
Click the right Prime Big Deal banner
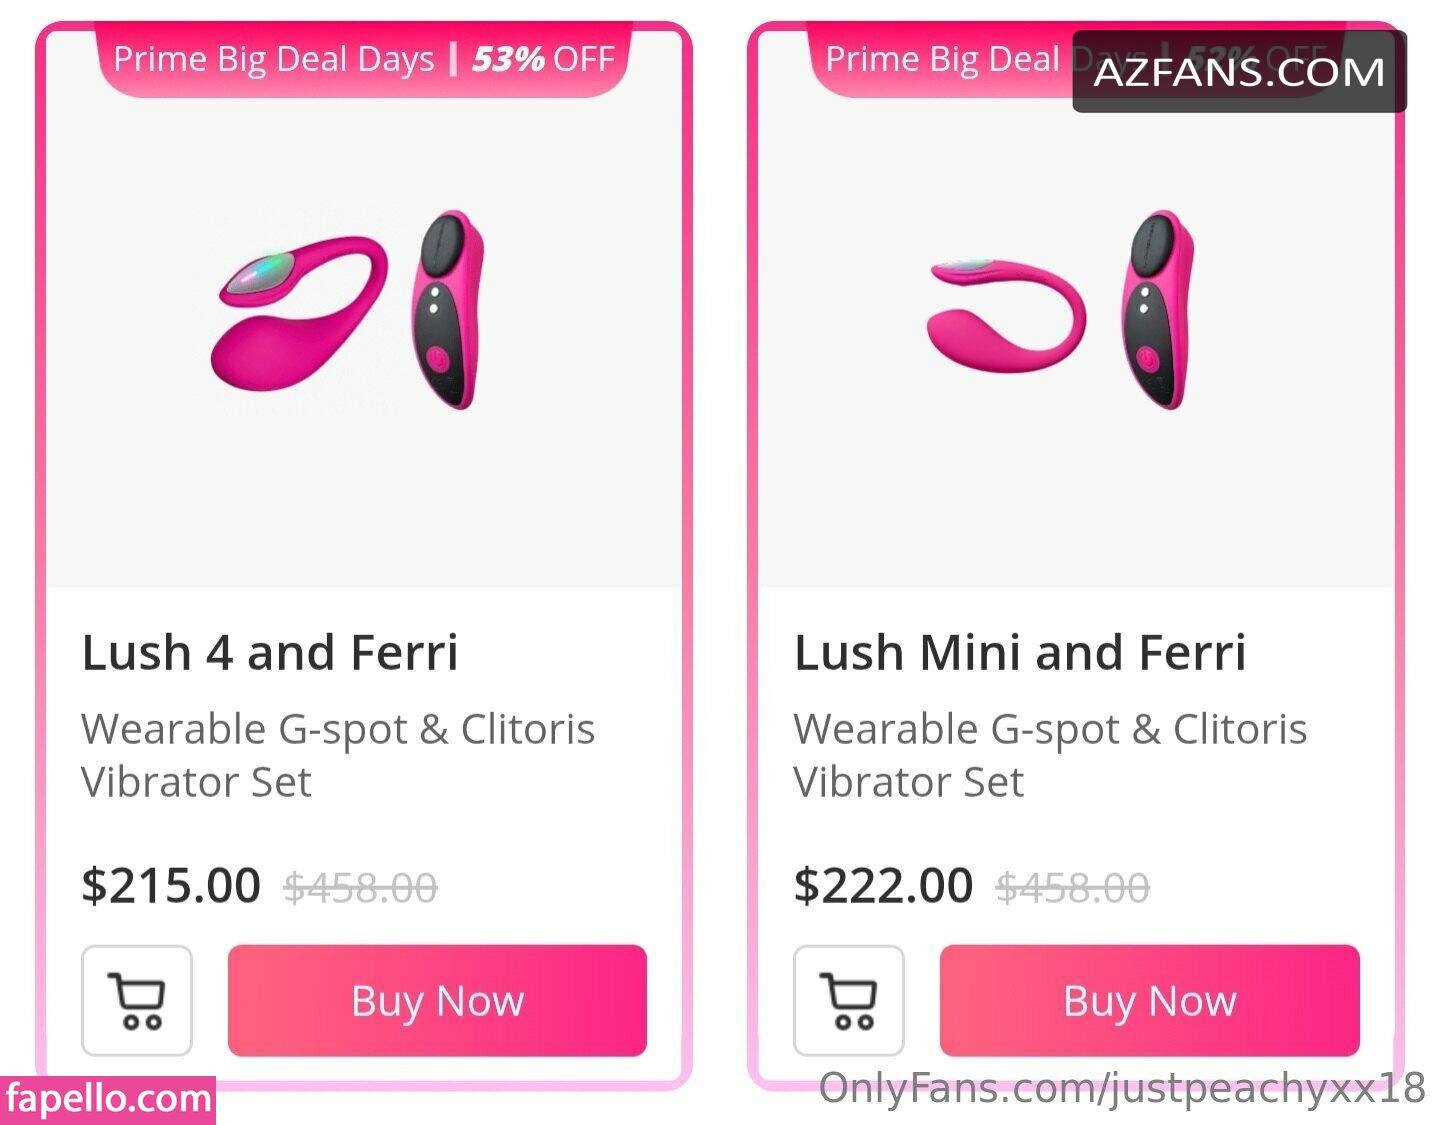[x=940, y=60]
